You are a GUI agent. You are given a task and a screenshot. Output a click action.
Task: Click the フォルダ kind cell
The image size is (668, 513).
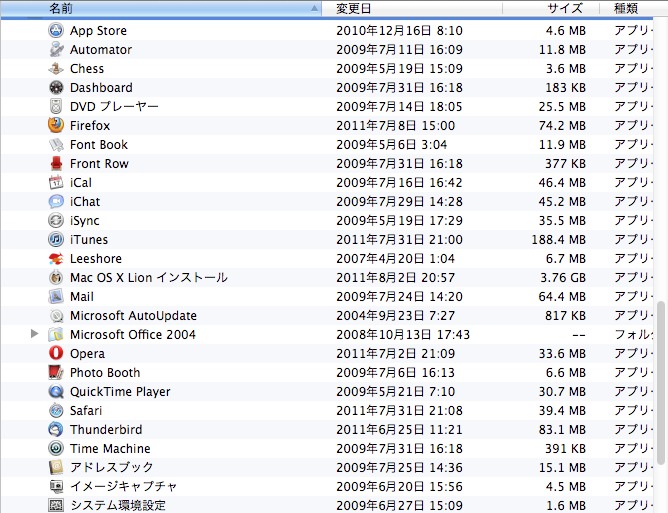point(633,334)
